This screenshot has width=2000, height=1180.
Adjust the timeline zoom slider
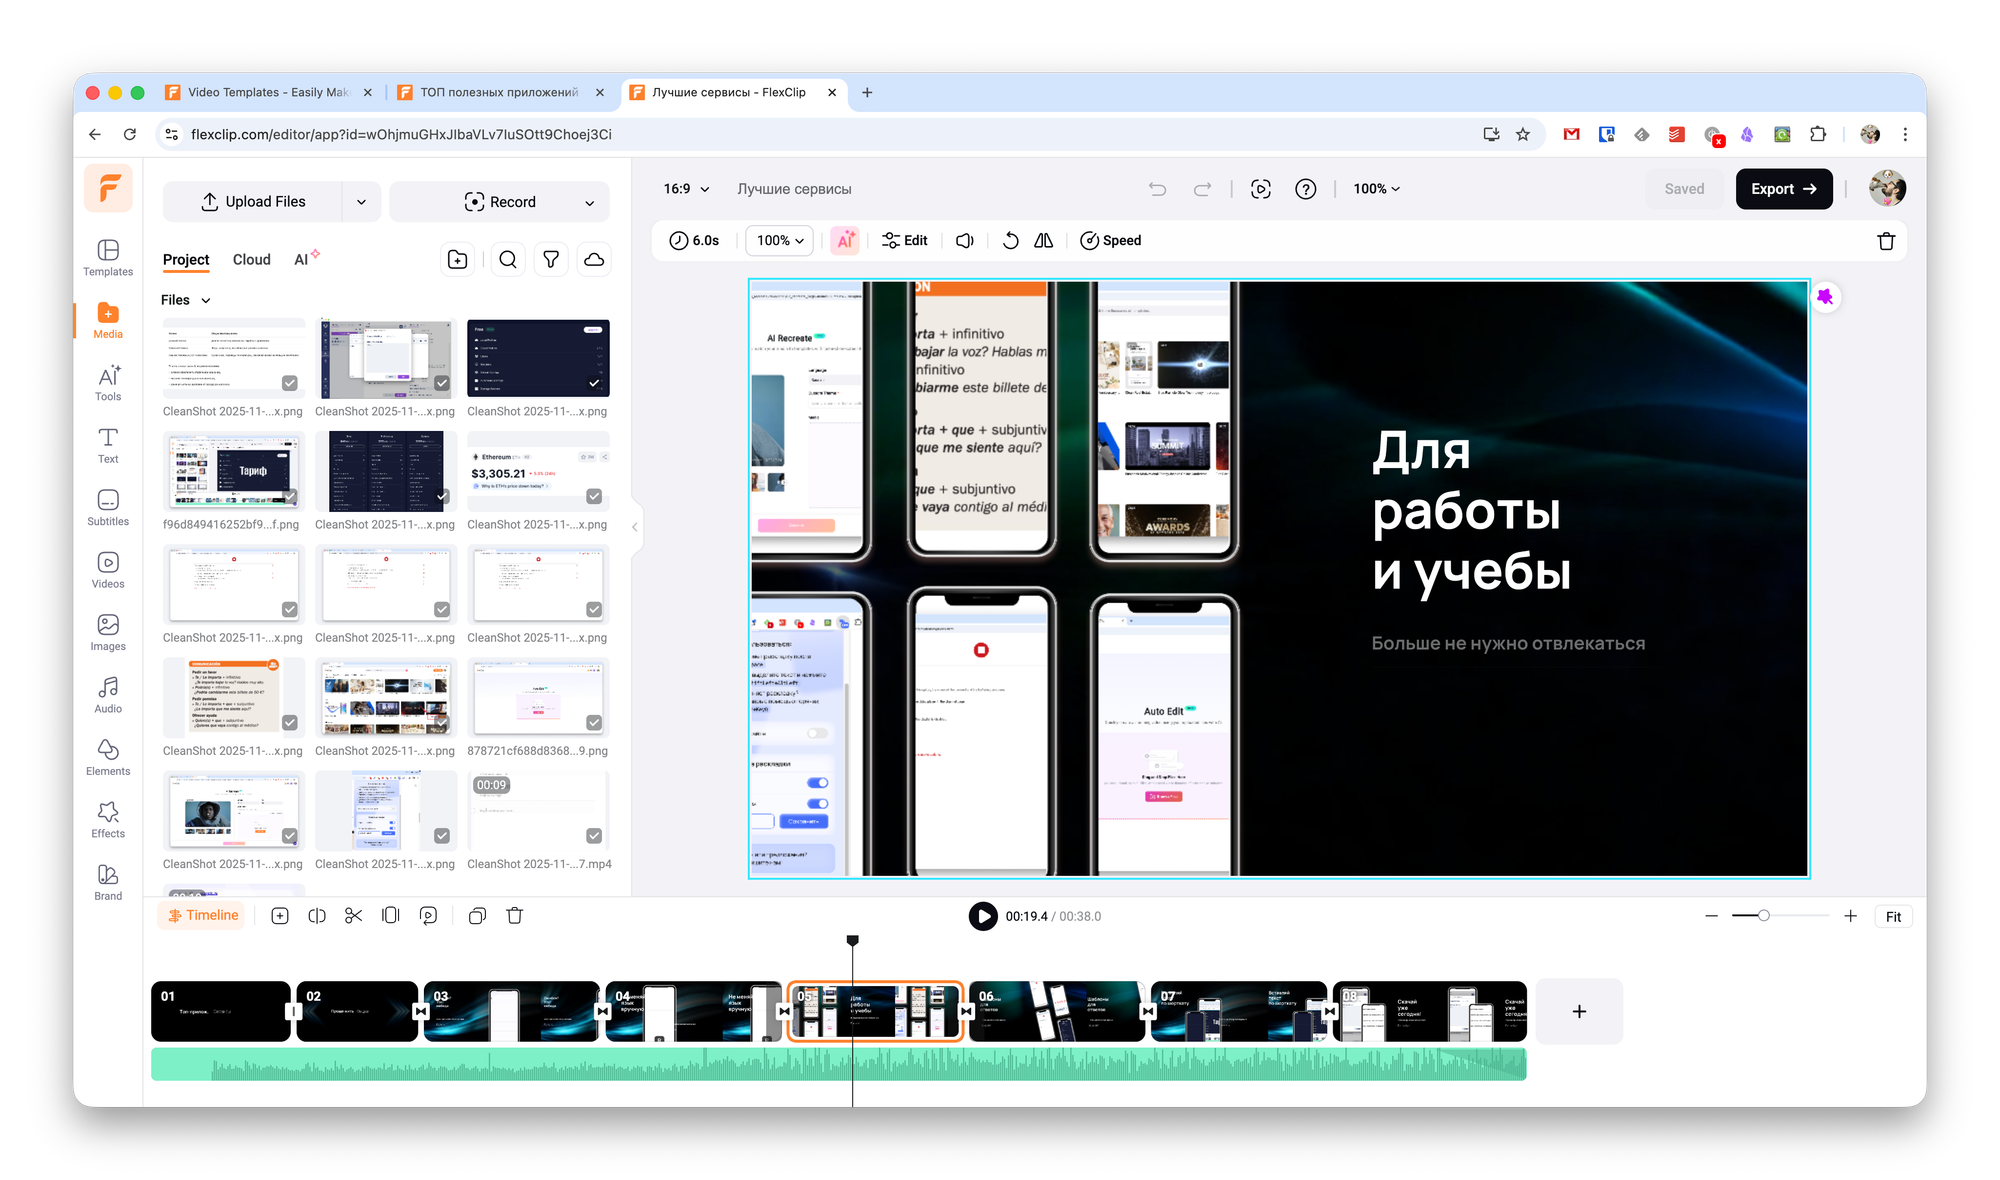click(x=1764, y=916)
